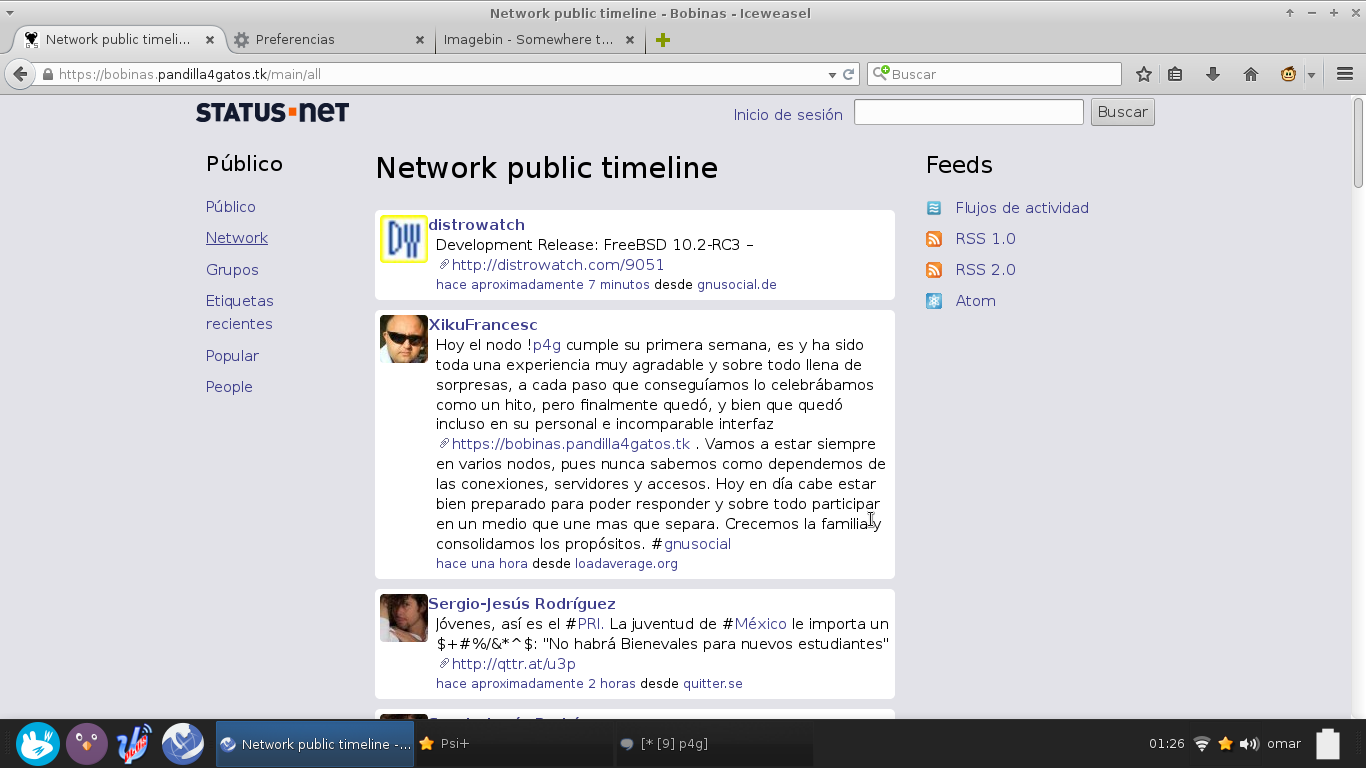Click the RSS 1.0 orange feed icon
This screenshot has width=1366, height=768.
[934, 239]
